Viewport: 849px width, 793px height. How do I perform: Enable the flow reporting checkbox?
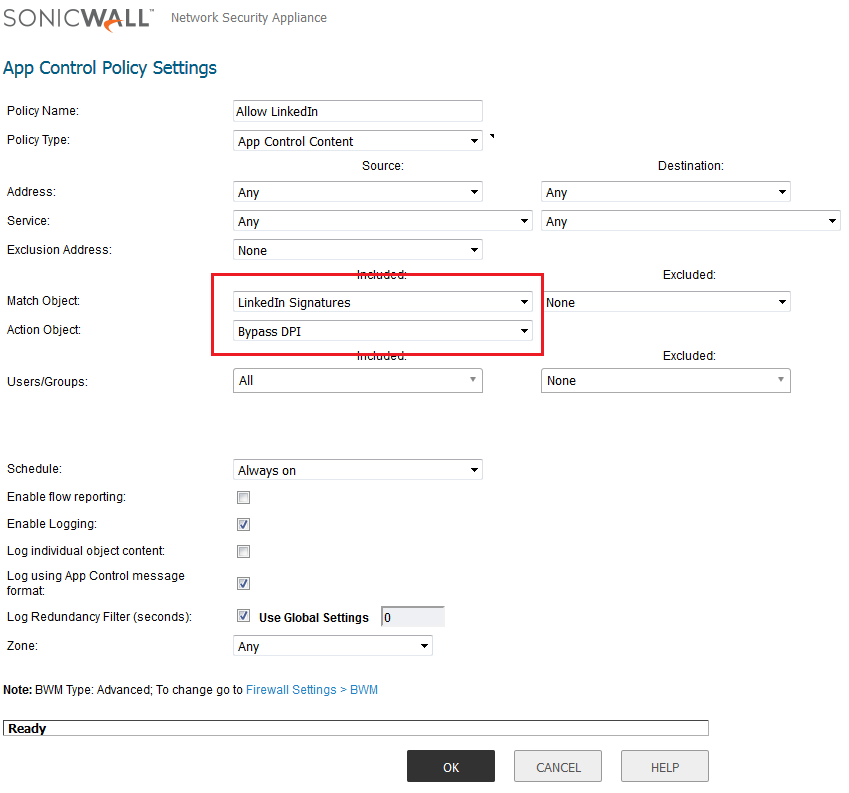point(243,497)
